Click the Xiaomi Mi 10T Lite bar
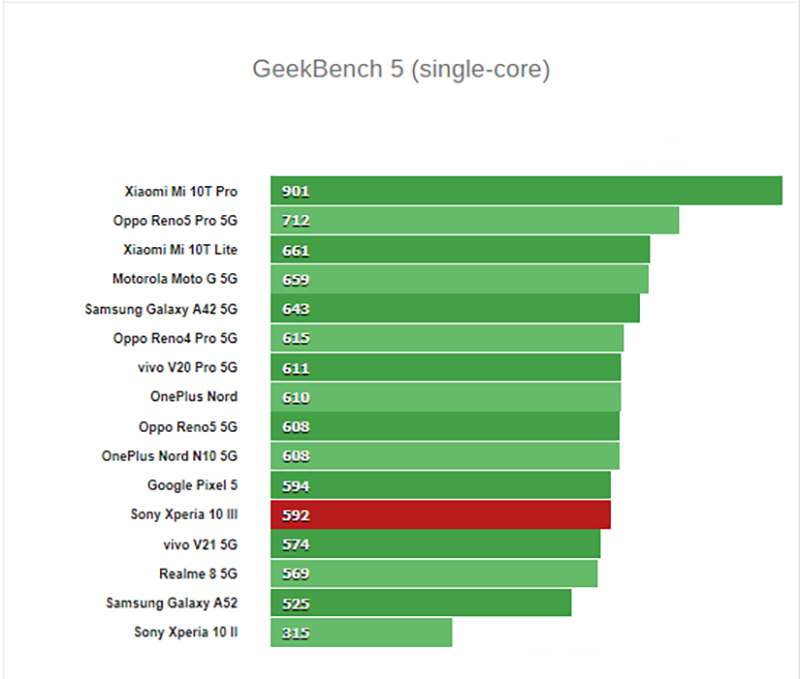This screenshot has height=679, width=800. coord(460,250)
